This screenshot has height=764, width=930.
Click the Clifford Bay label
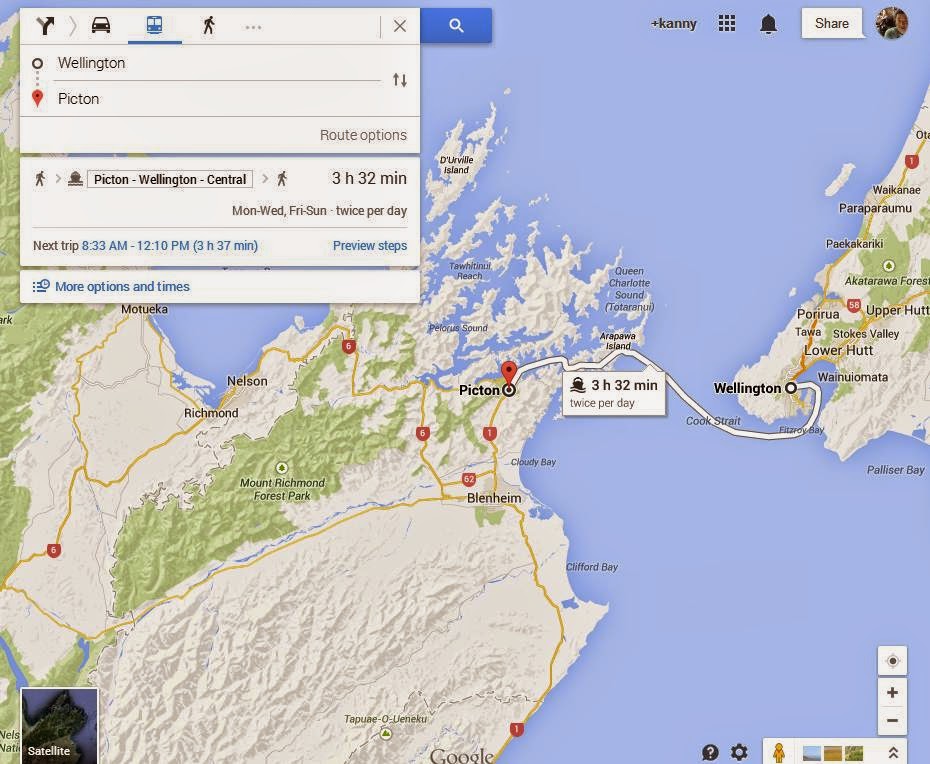point(591,567)
